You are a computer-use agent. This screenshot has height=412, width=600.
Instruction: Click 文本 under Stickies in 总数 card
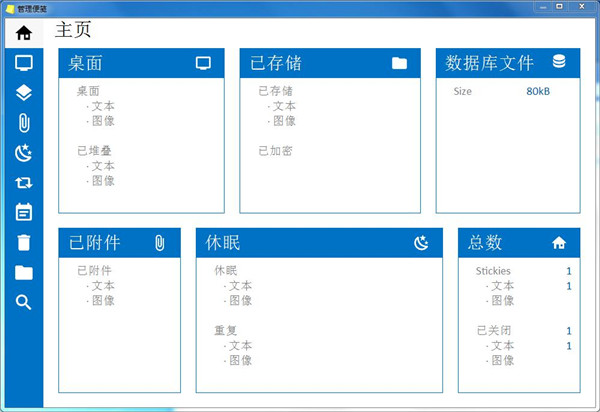coord(502,286)
